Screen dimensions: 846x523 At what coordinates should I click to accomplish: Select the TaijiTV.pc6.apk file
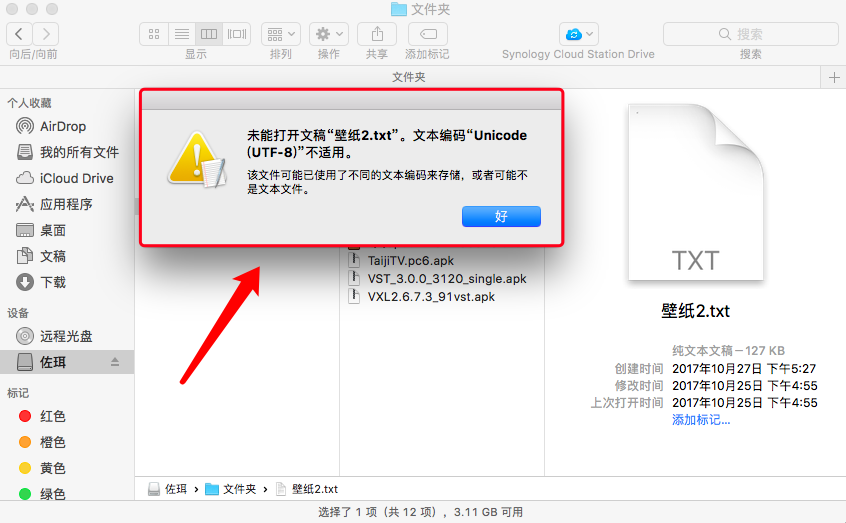411,261
